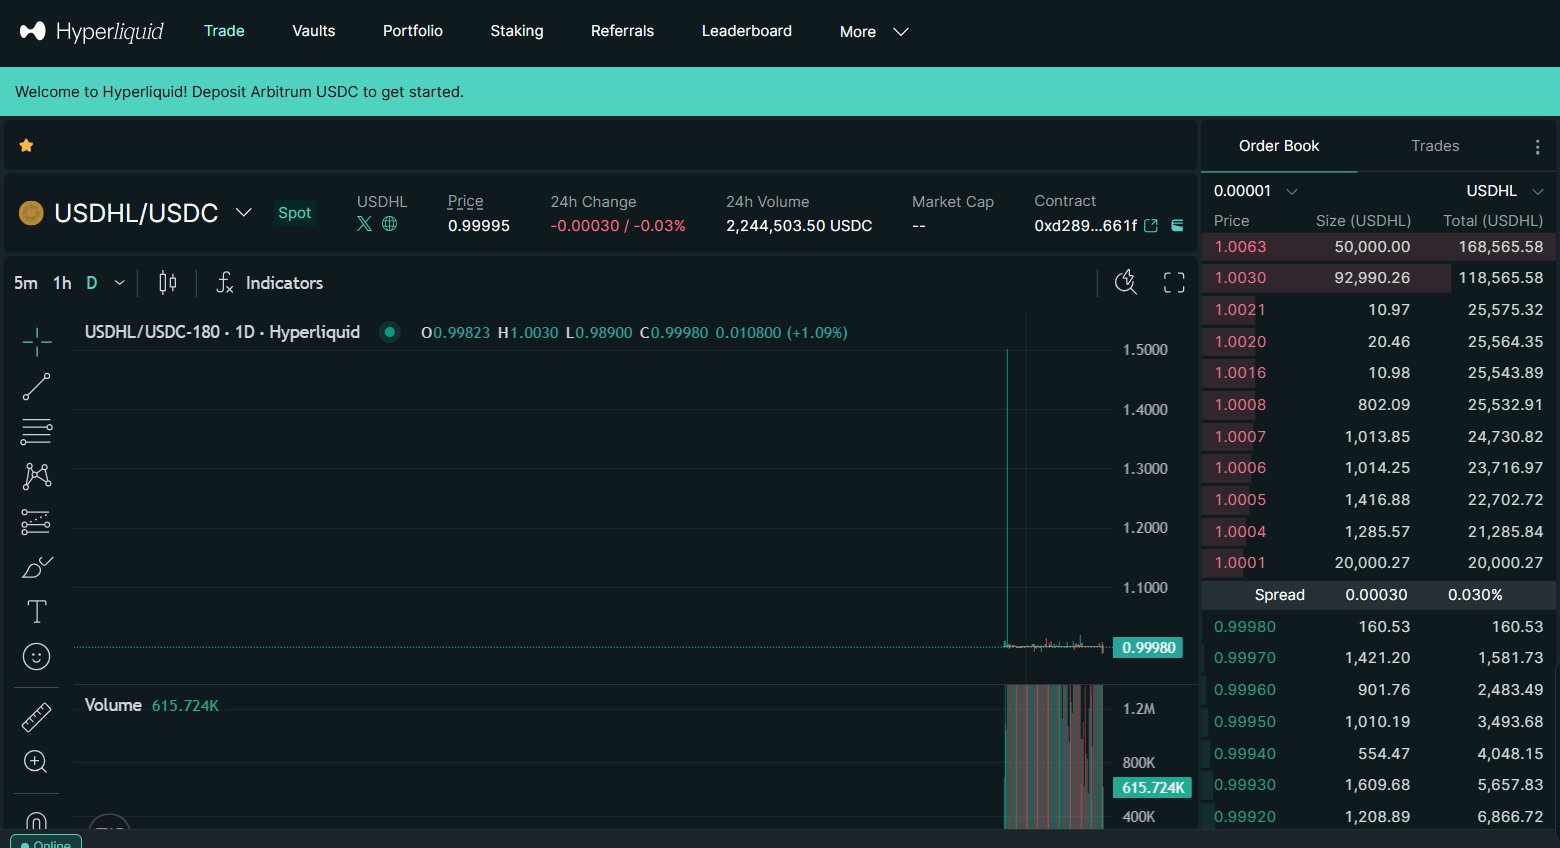Screen dimensions: 1560x848
Task: Switch chart to 5m interval
Action: (26, 283)
